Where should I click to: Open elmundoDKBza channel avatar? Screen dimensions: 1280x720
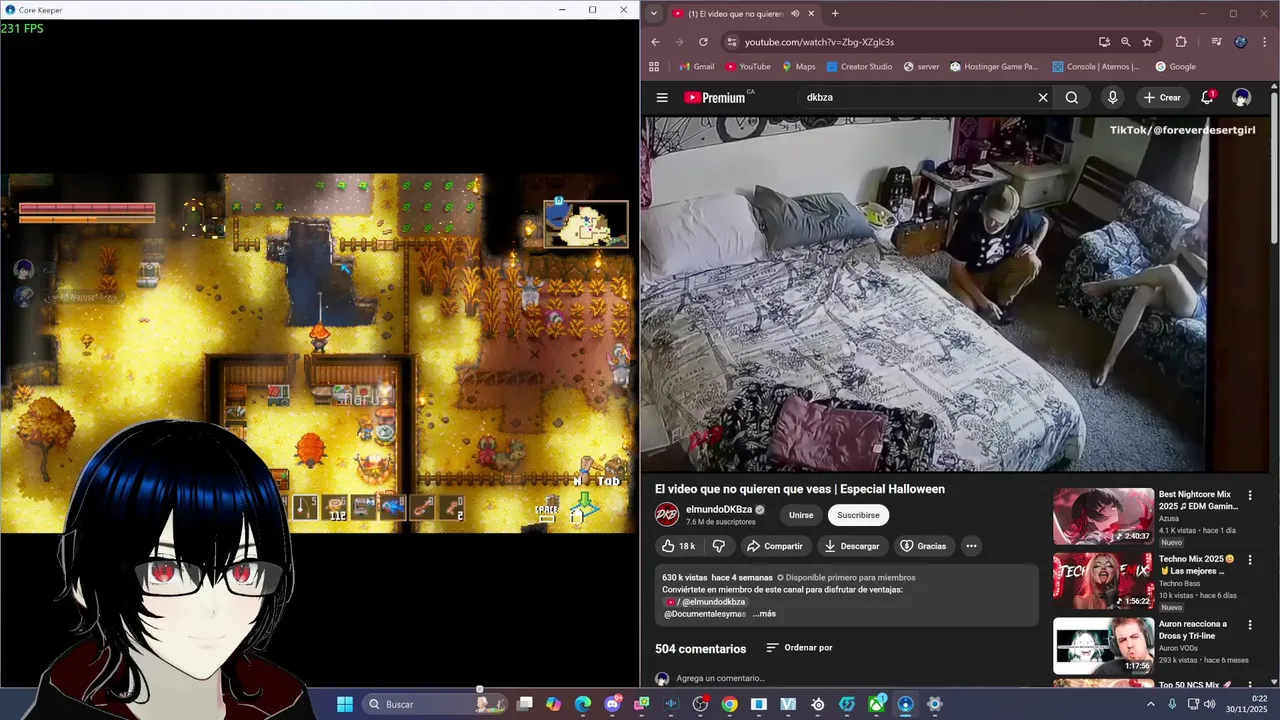tap(667, 515)
